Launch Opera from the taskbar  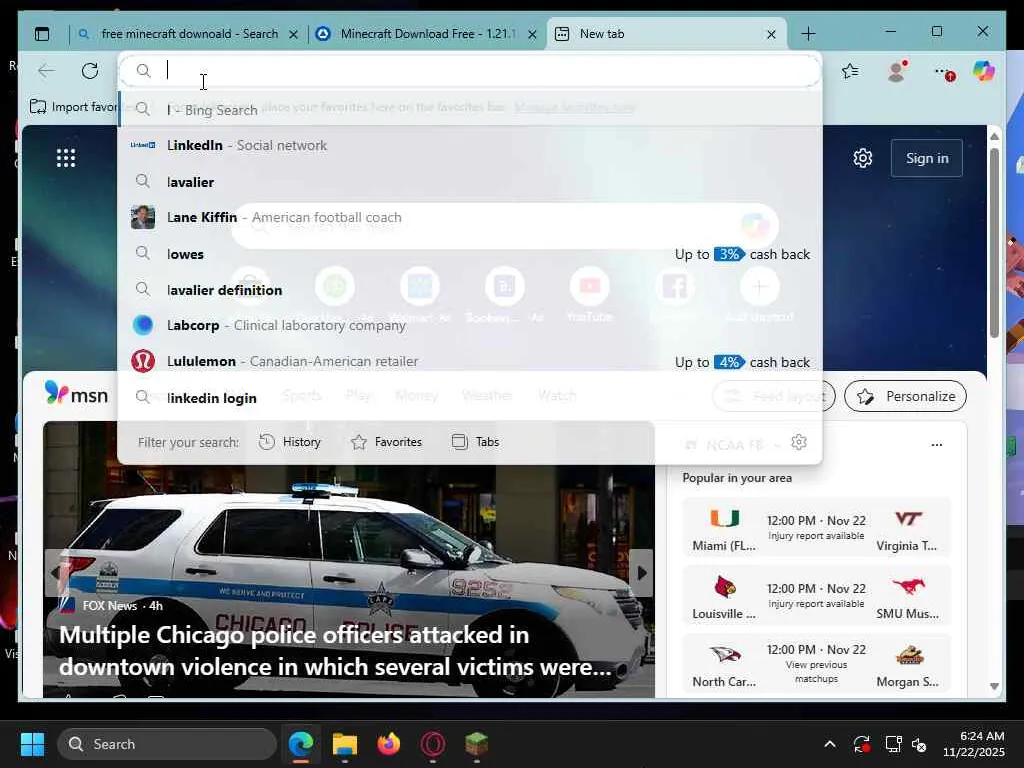coord(432,744)
